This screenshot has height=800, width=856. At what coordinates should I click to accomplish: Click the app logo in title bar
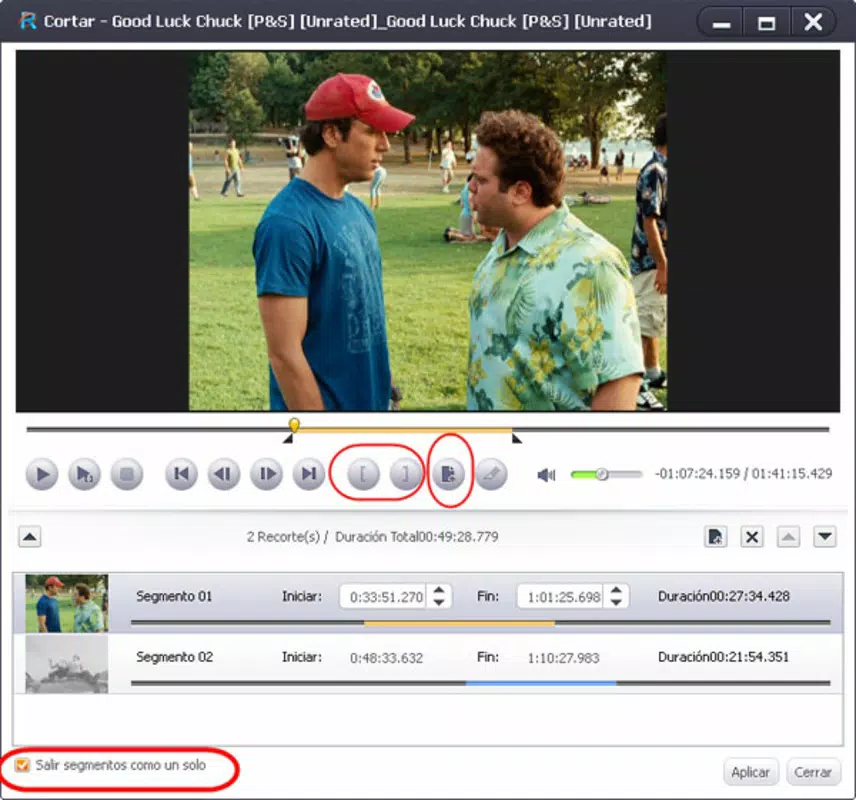click(28, 21)
